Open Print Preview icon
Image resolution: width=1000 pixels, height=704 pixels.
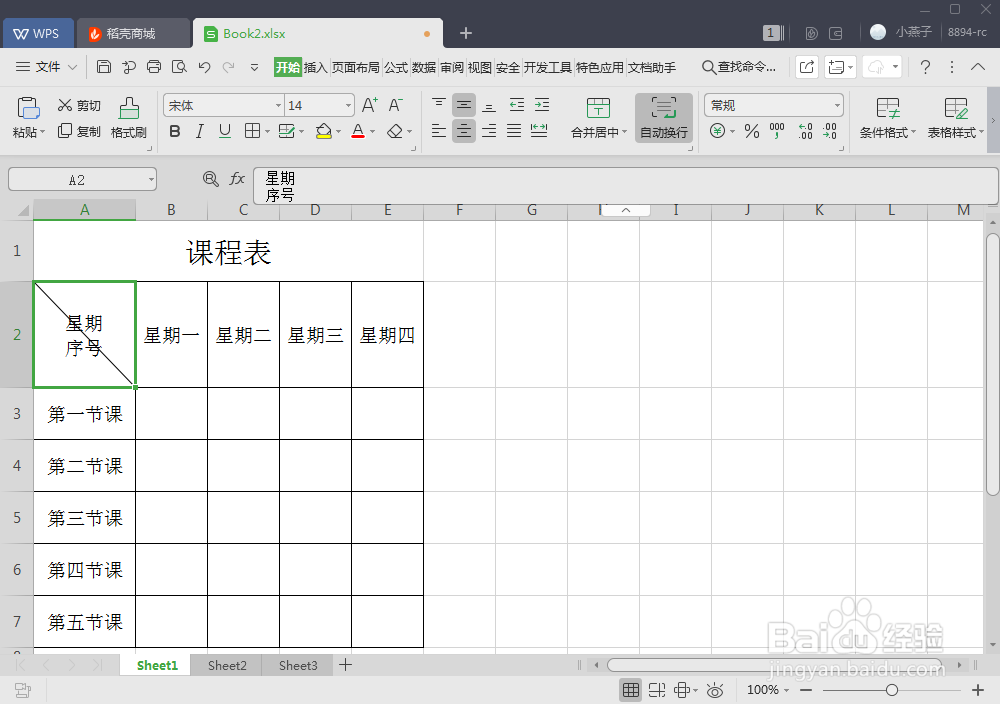[179, 67]
